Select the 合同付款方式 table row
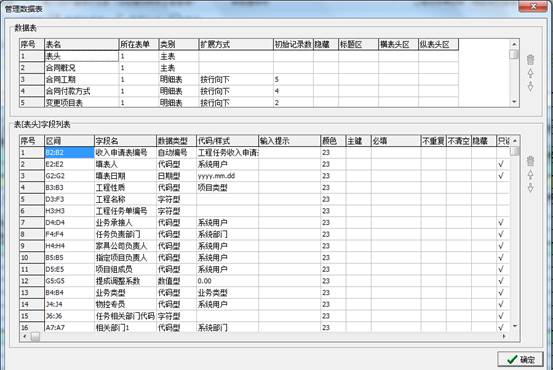The height and width of the screenshot is (370, 553). click(x=239, y=91)
